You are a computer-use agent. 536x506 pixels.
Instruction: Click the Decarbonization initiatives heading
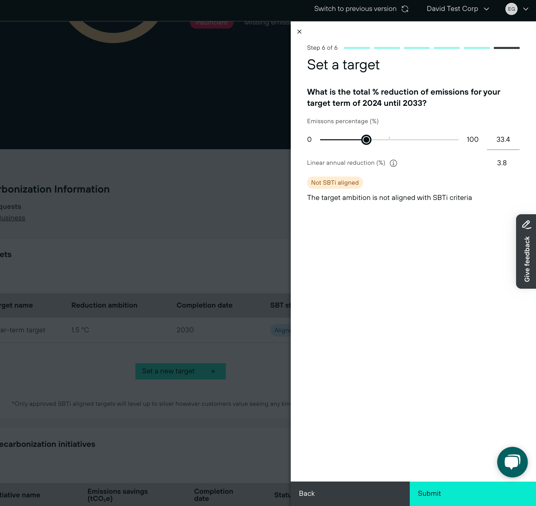[x=48, y=444]
